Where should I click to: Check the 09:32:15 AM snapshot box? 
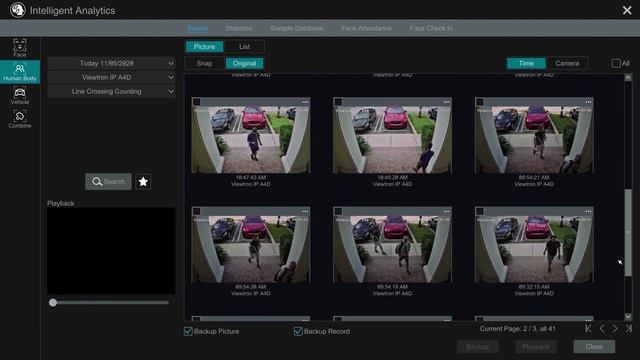pos(480,211)
